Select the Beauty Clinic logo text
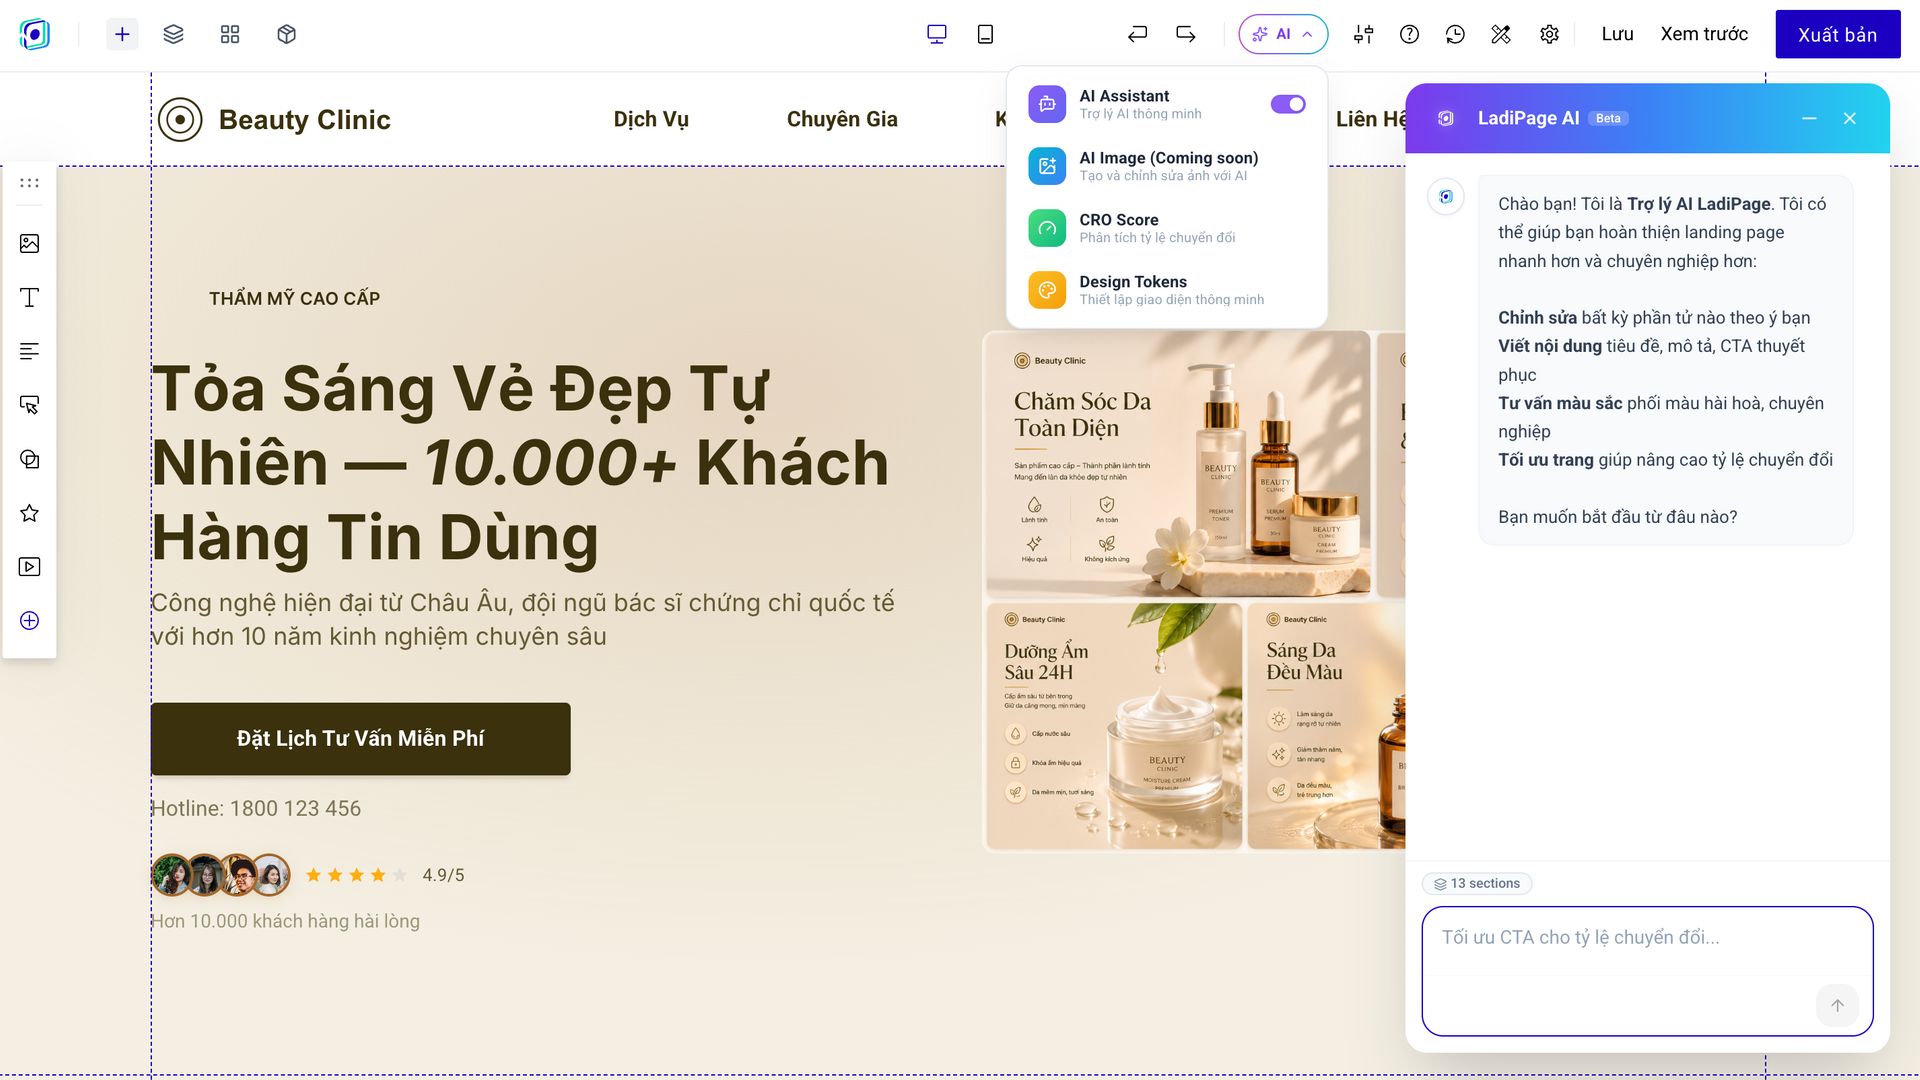 pyautogui.click(x=304, y=119)
